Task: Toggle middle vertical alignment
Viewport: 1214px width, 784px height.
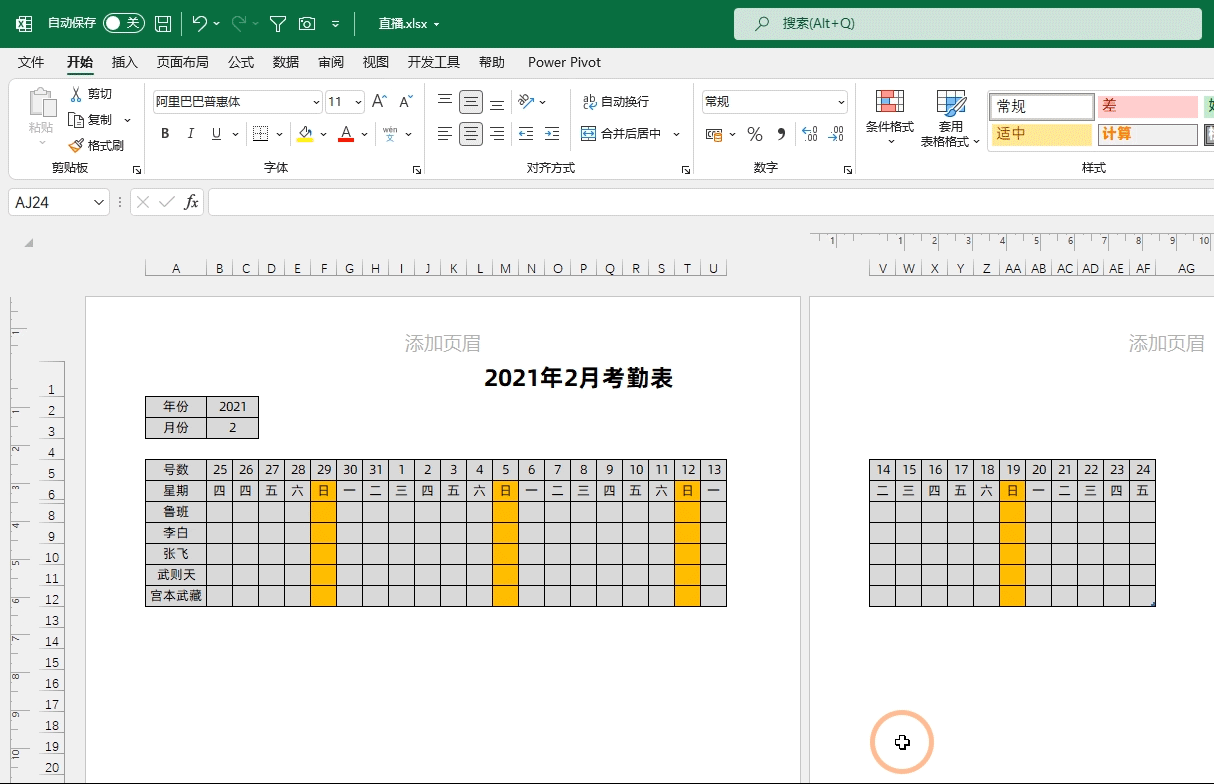Action: point(471,102)
